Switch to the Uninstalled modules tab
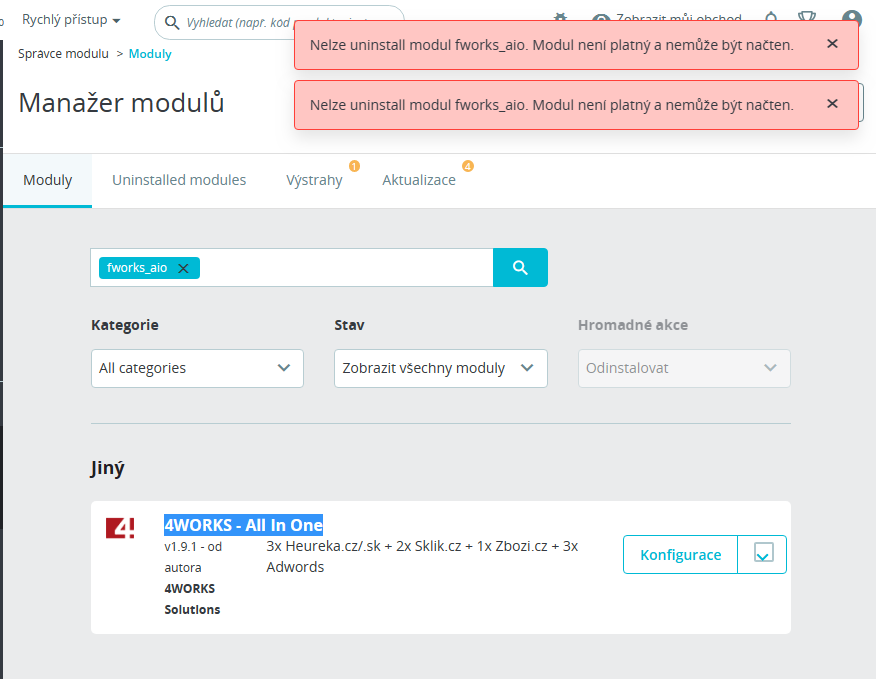This screenshot has height=679, width=876. (x=179, y=180)
